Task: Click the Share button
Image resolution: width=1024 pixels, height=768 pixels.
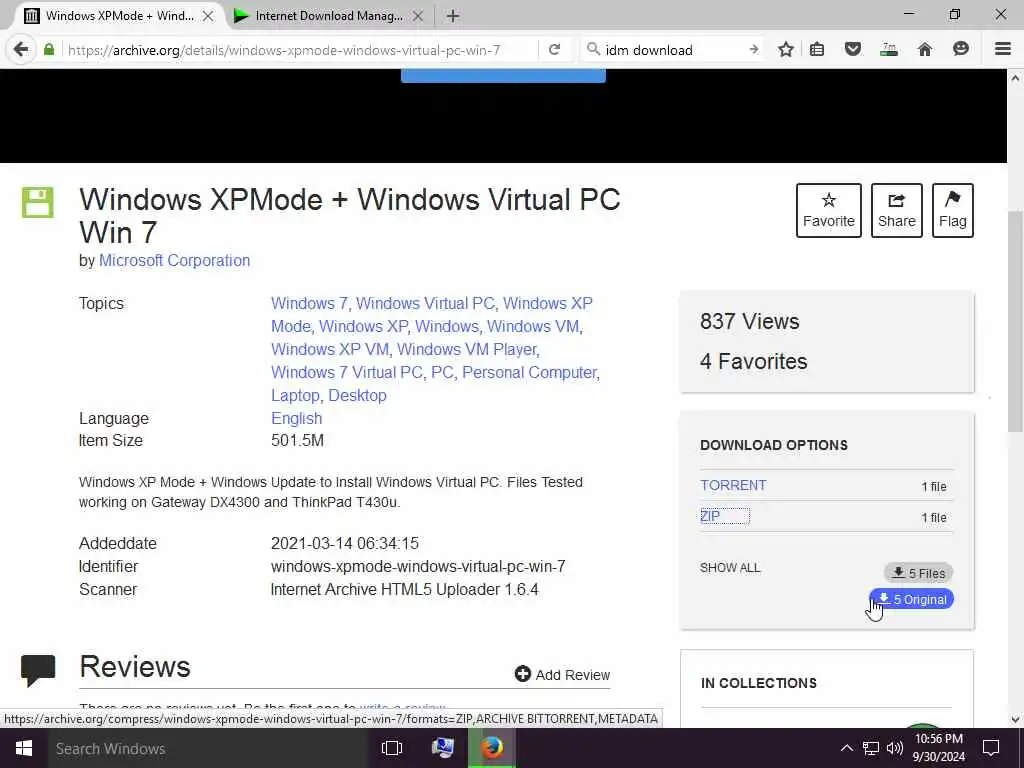Action: point(897,210)
